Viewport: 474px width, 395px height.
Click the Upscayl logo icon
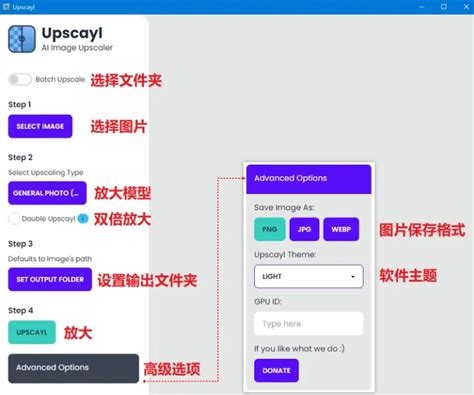[22, 39]
